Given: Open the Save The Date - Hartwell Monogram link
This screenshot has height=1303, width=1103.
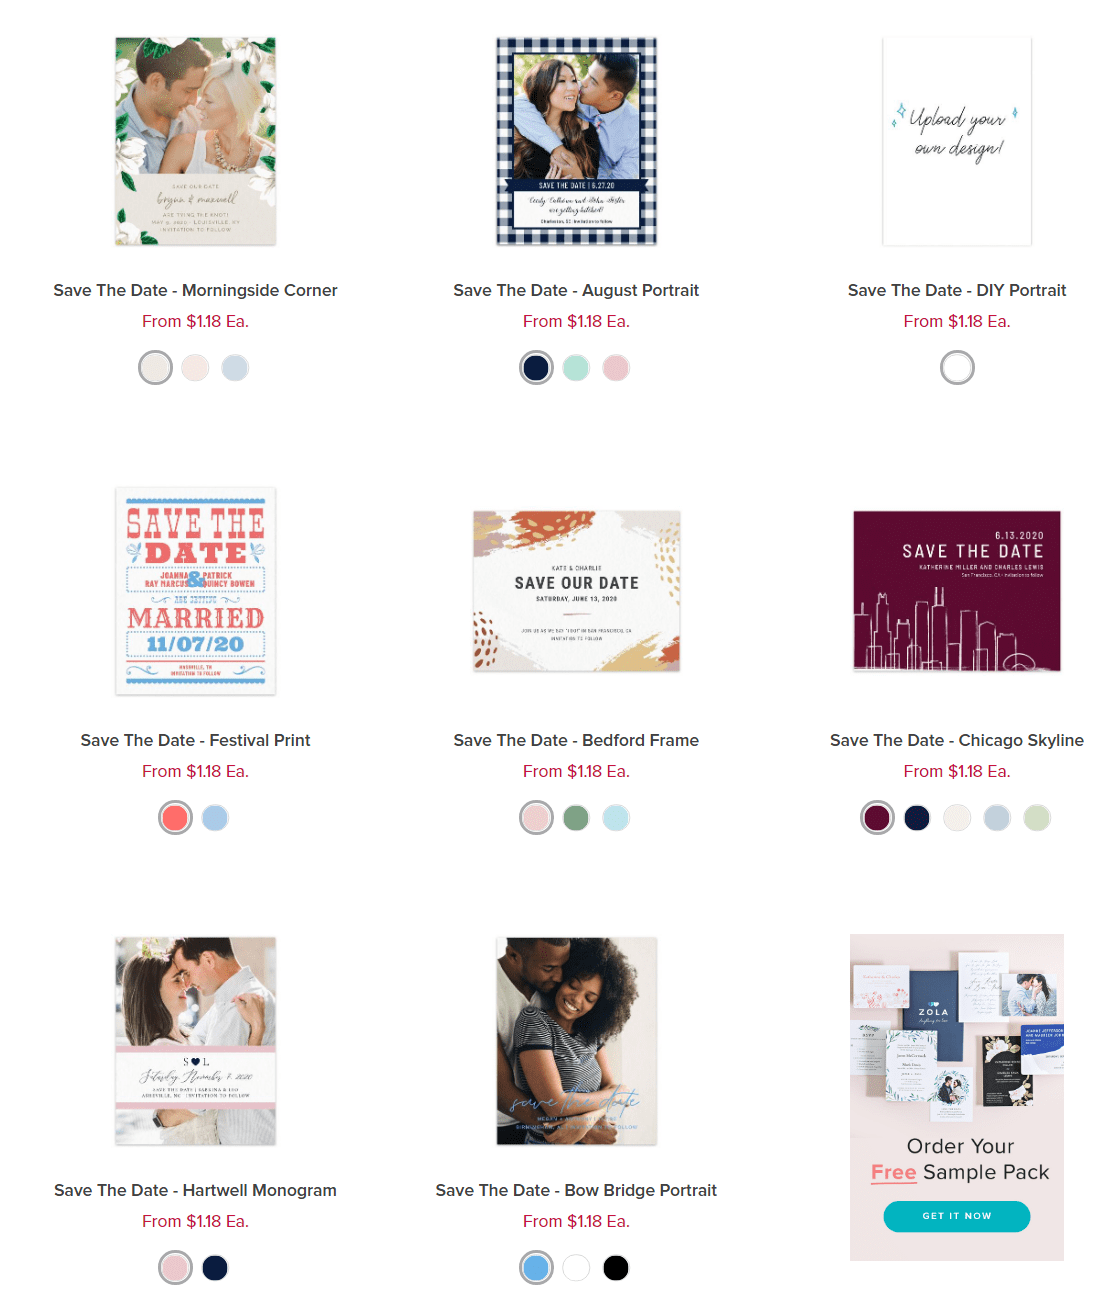Looking at the screenshot, I should [x=195, y=1190].
